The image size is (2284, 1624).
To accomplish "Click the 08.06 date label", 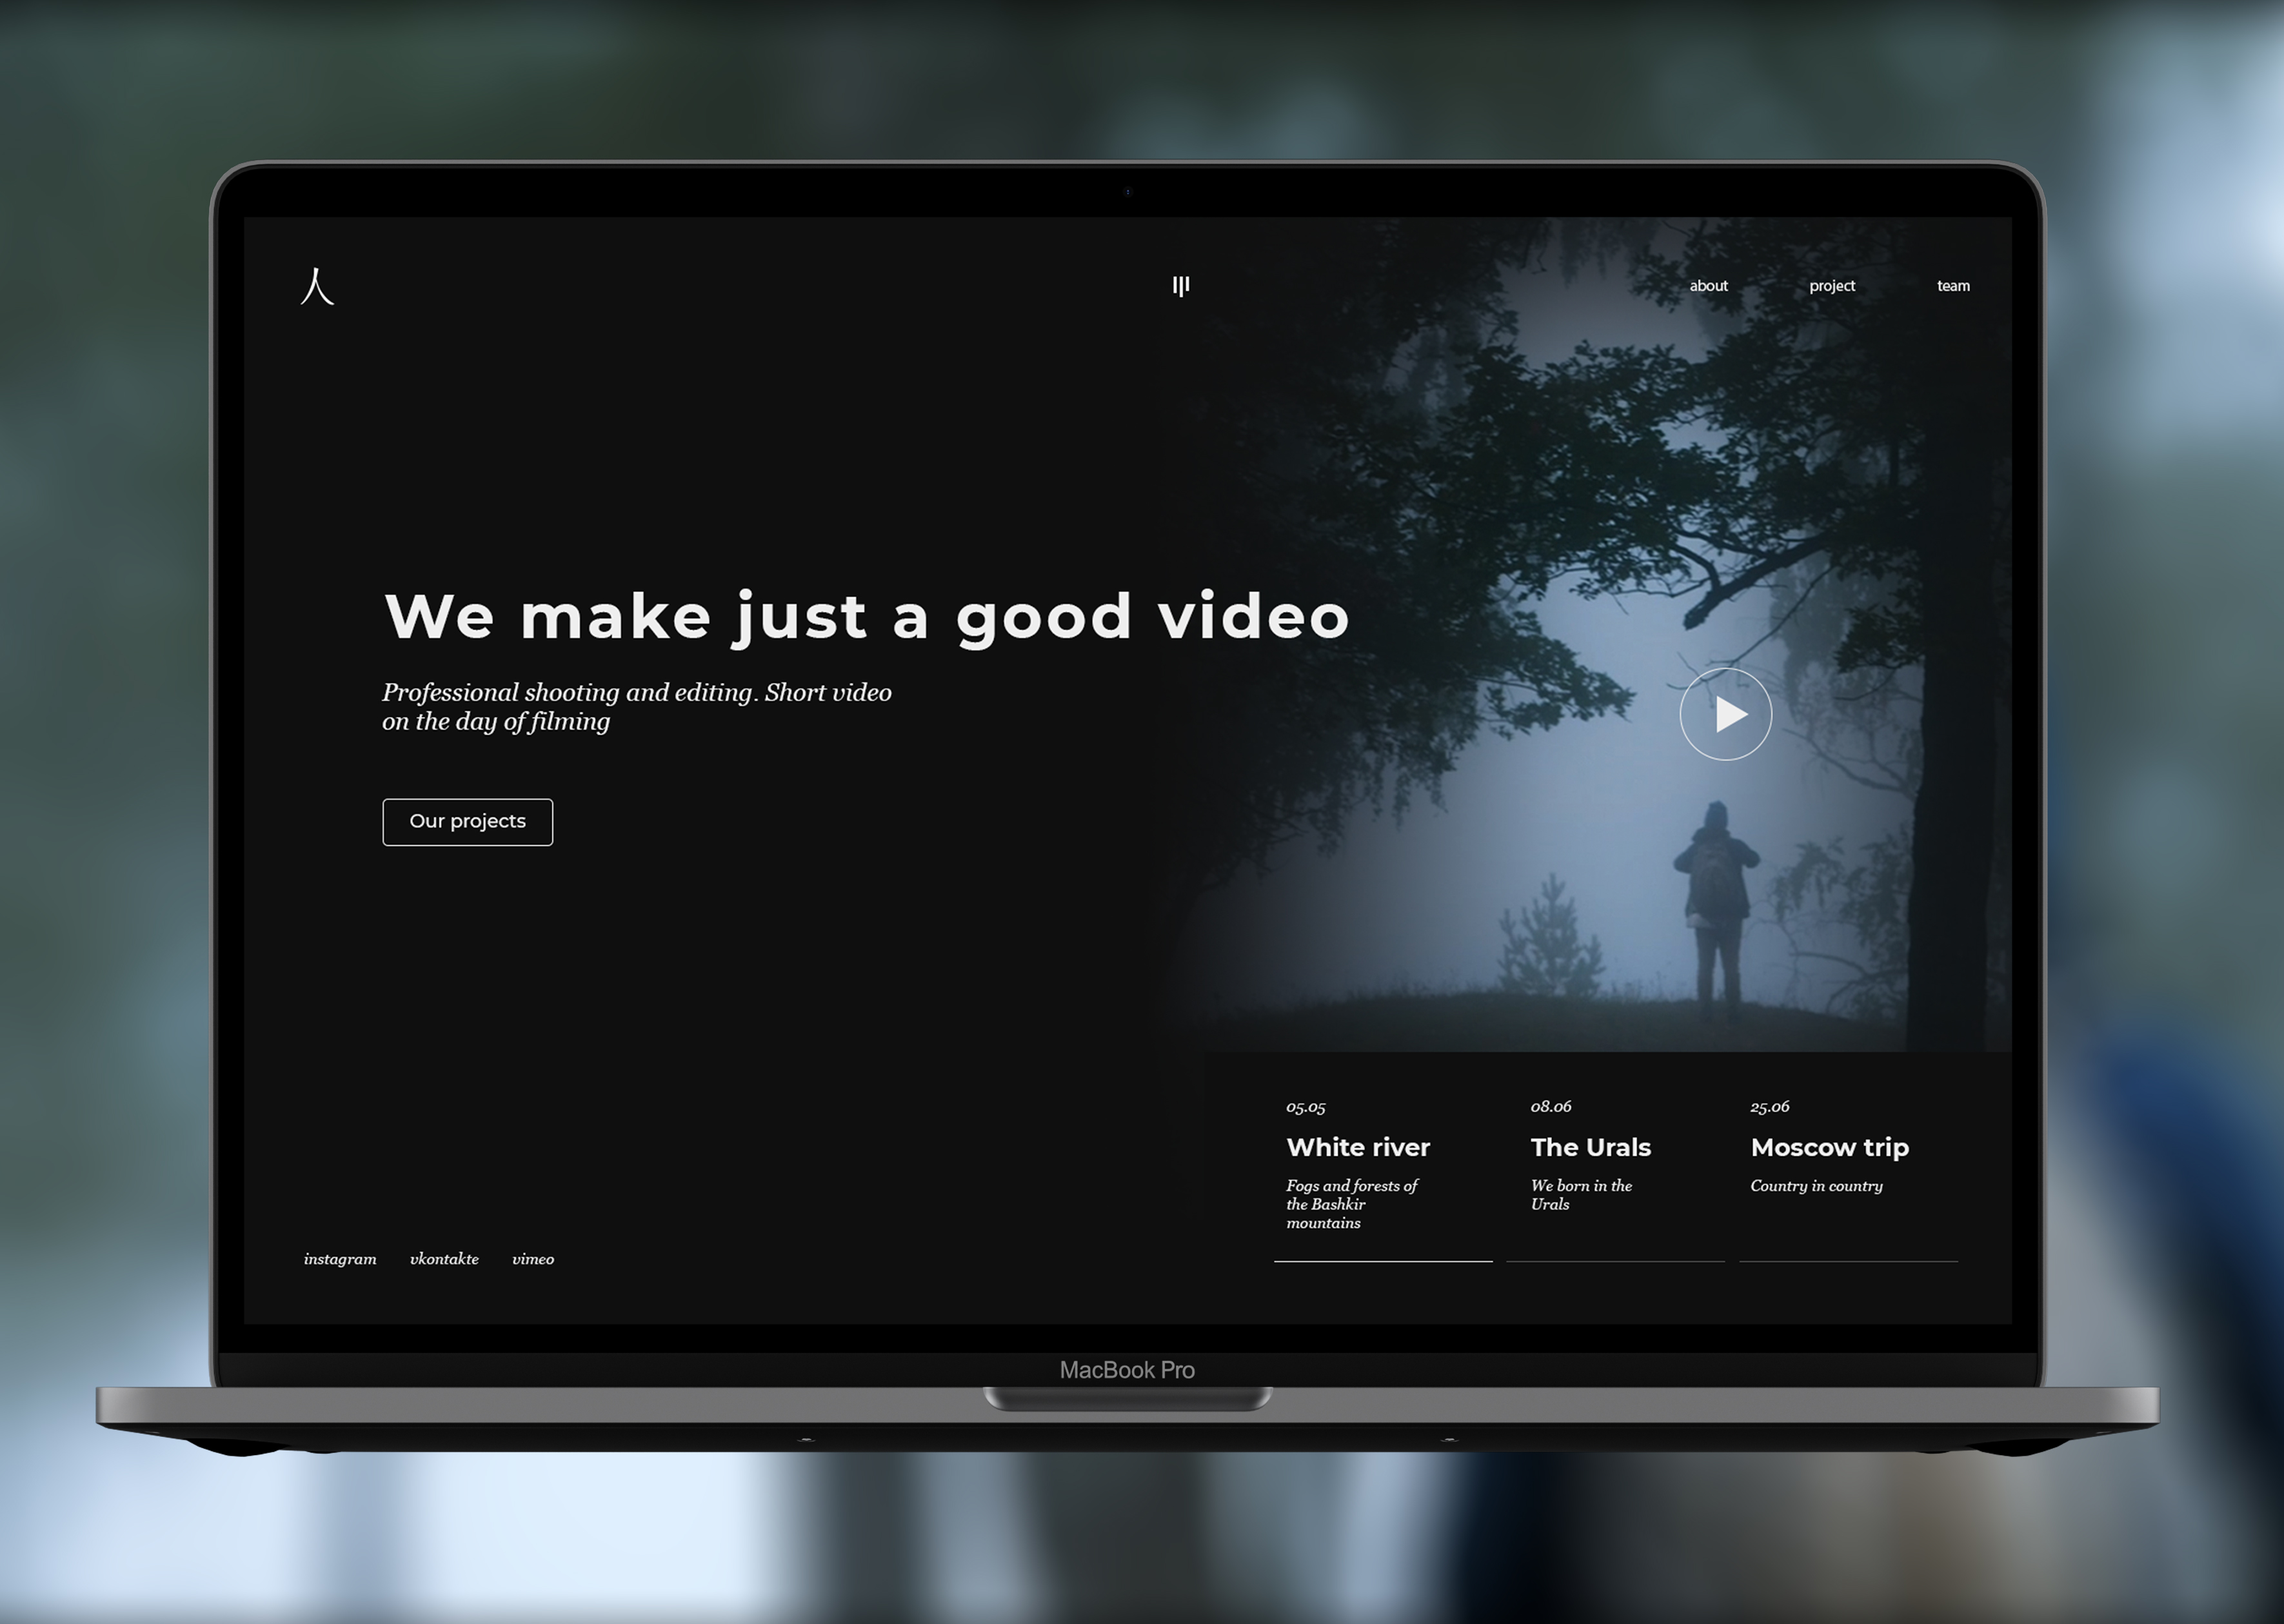I will point(1550,1107).
